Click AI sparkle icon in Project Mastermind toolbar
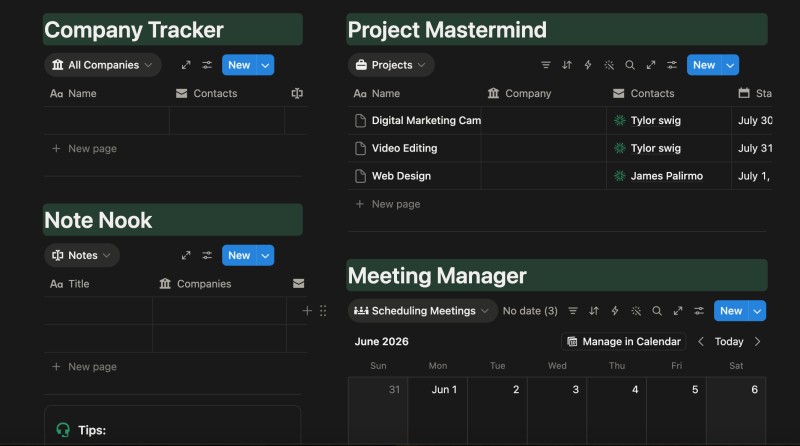The height and width of the screenshot is (446, 800). pyautogui.click(x=609, y=65)
